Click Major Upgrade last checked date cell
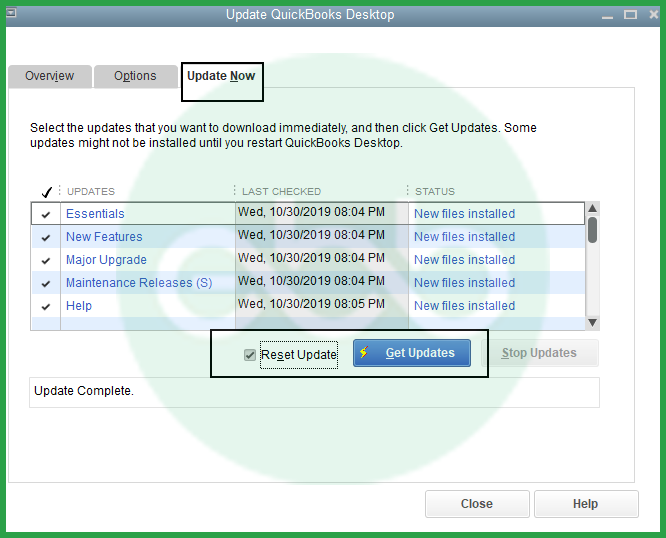 coord(311,258)
